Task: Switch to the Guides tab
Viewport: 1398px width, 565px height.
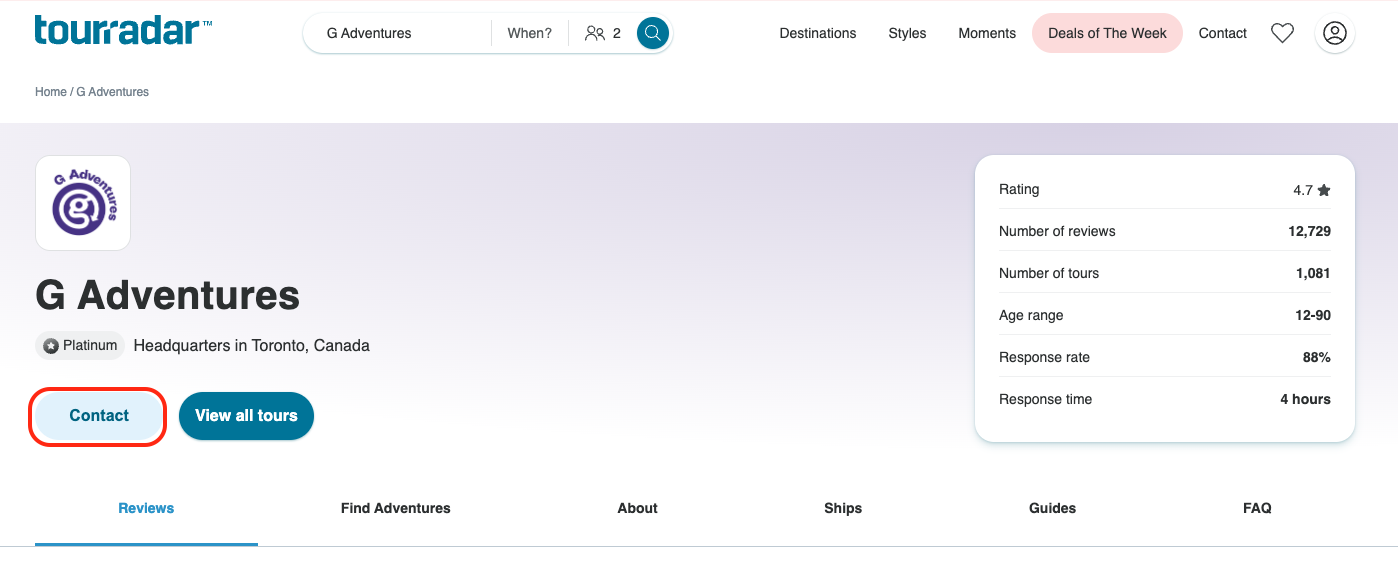Action: (x=1053, y=508)
